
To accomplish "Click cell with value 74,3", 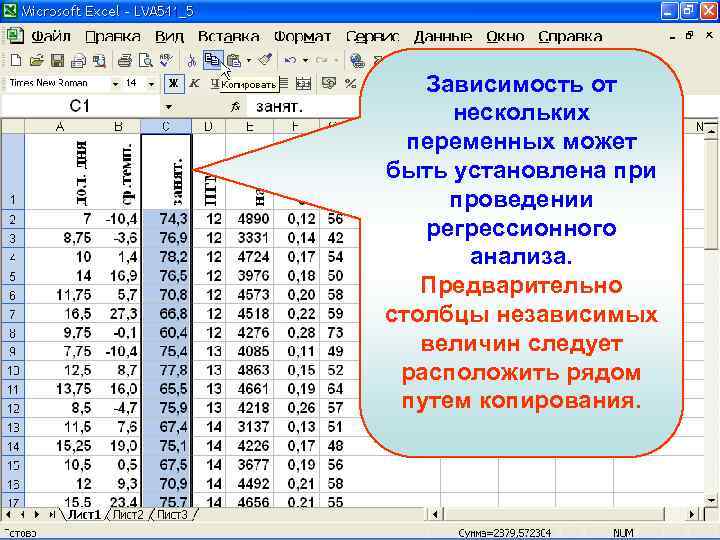I will [166, 219].
